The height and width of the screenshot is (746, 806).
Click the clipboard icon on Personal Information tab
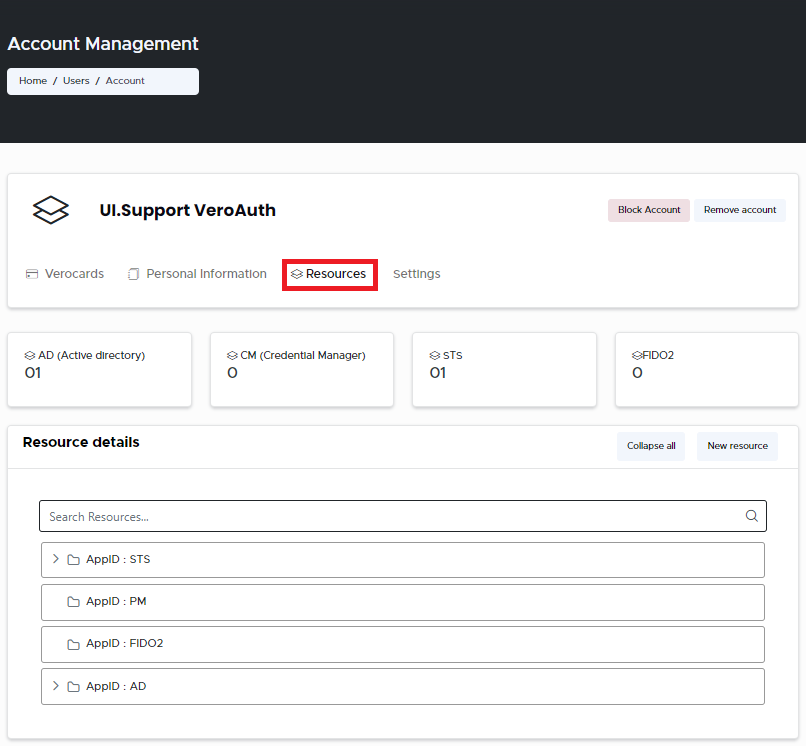pyautogui.click(x=133, y=273)
